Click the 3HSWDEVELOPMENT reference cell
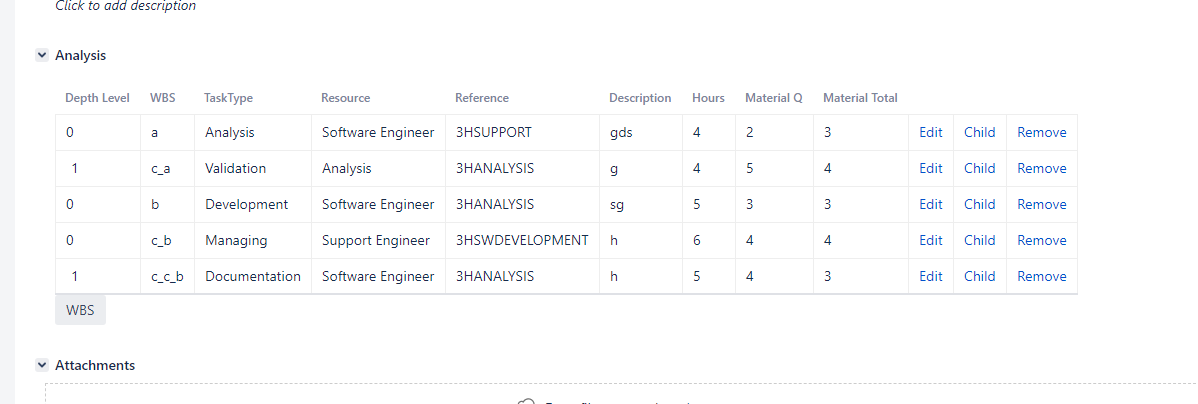 522,240
